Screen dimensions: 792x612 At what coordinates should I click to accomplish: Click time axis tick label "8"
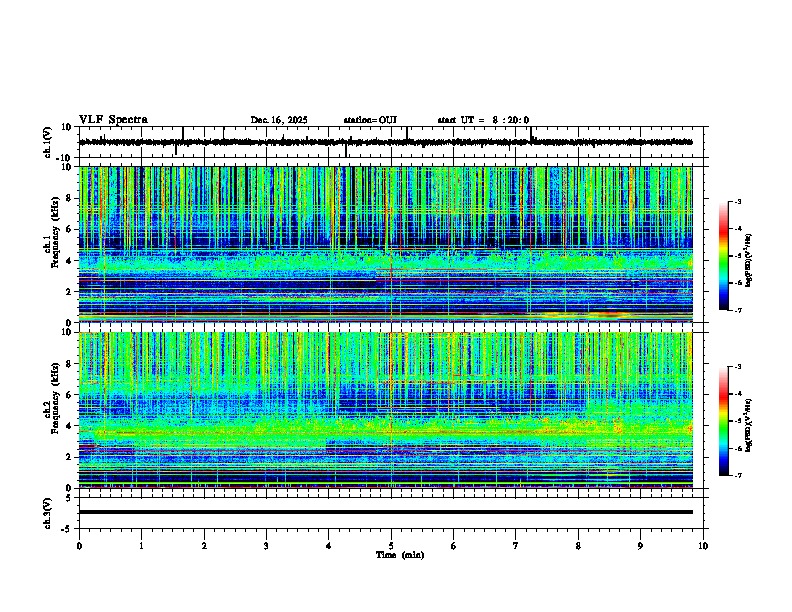578,546
